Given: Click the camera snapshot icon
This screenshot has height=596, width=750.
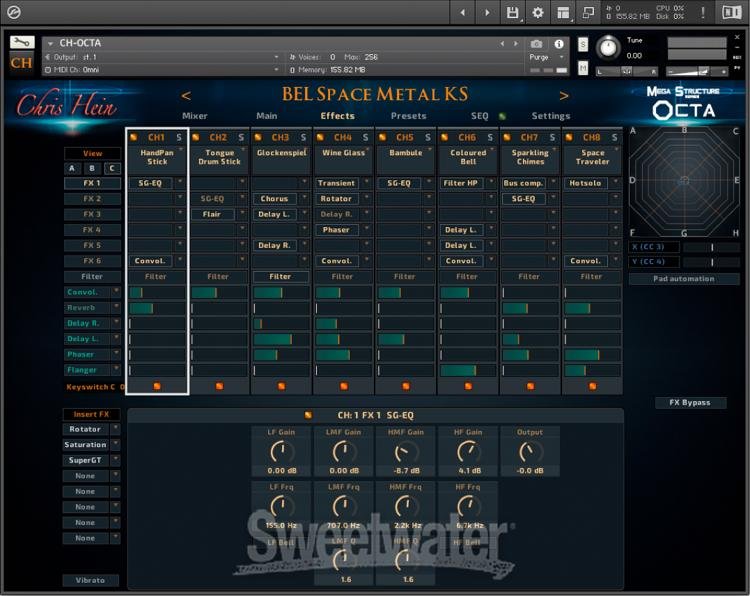Looking at the screenshot, I should tap(537, 44).
